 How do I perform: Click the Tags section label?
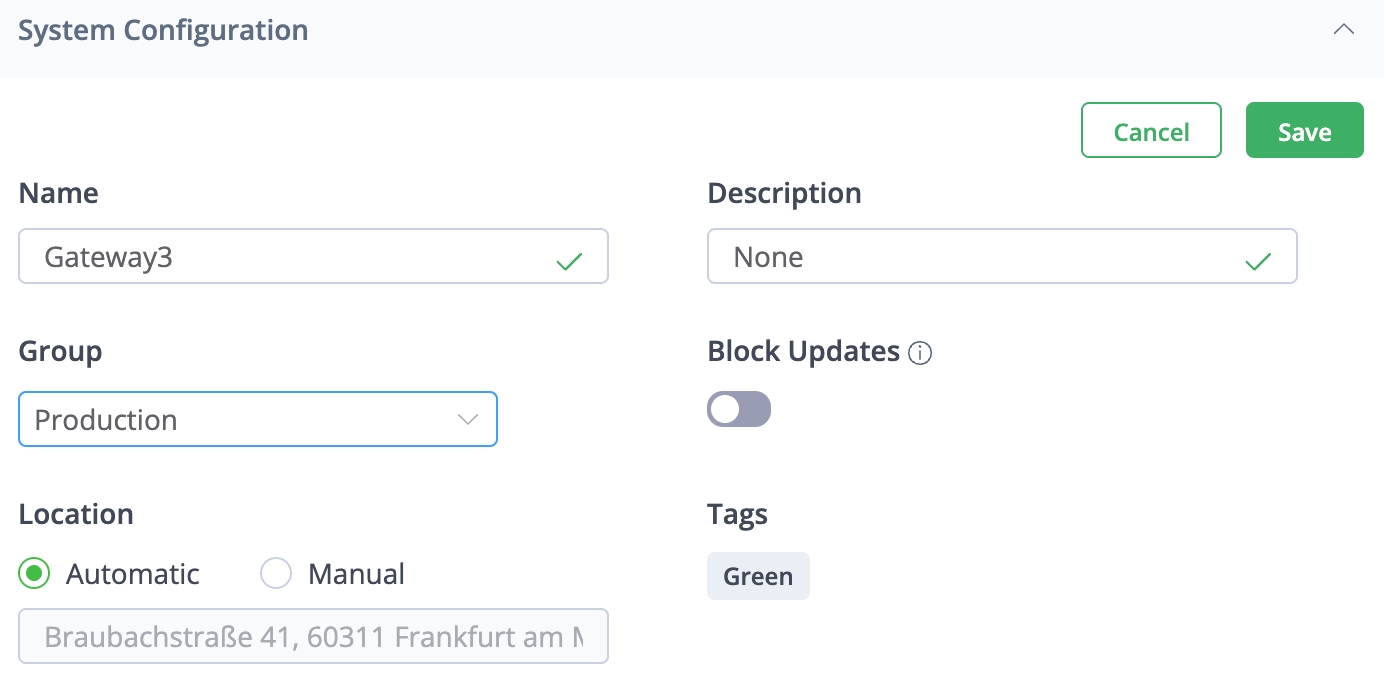click(737, 514)
